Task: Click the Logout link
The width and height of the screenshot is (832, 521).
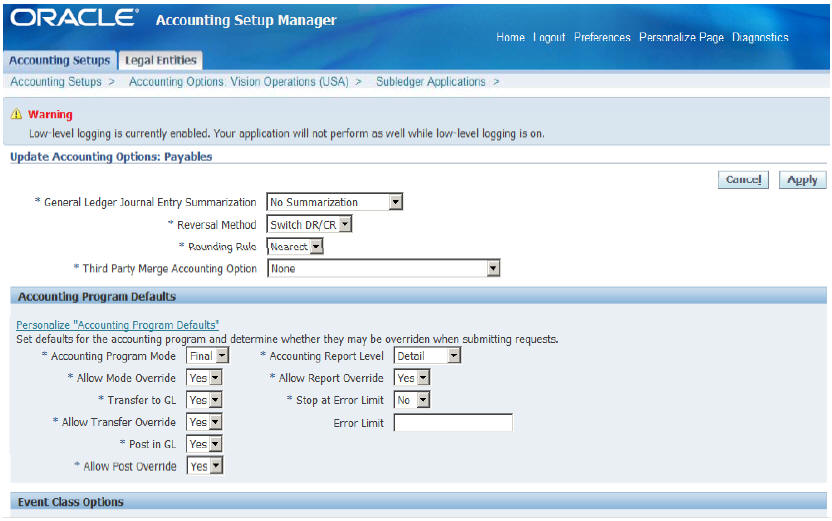Action: 549,38
